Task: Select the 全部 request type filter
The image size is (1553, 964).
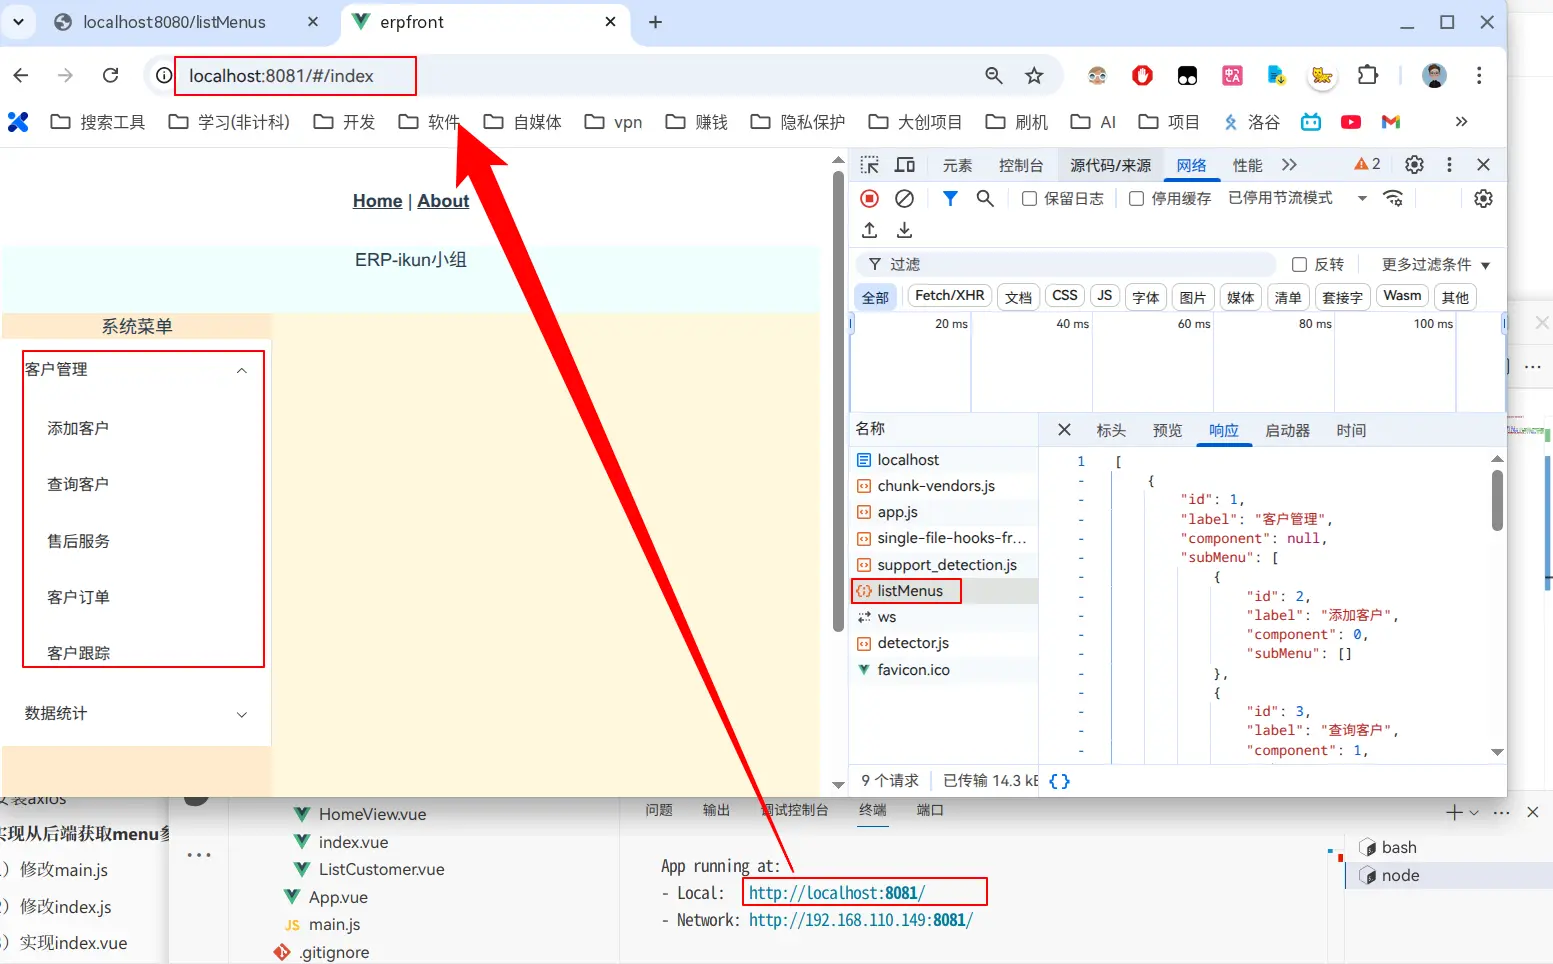Action: pos(875,297)
